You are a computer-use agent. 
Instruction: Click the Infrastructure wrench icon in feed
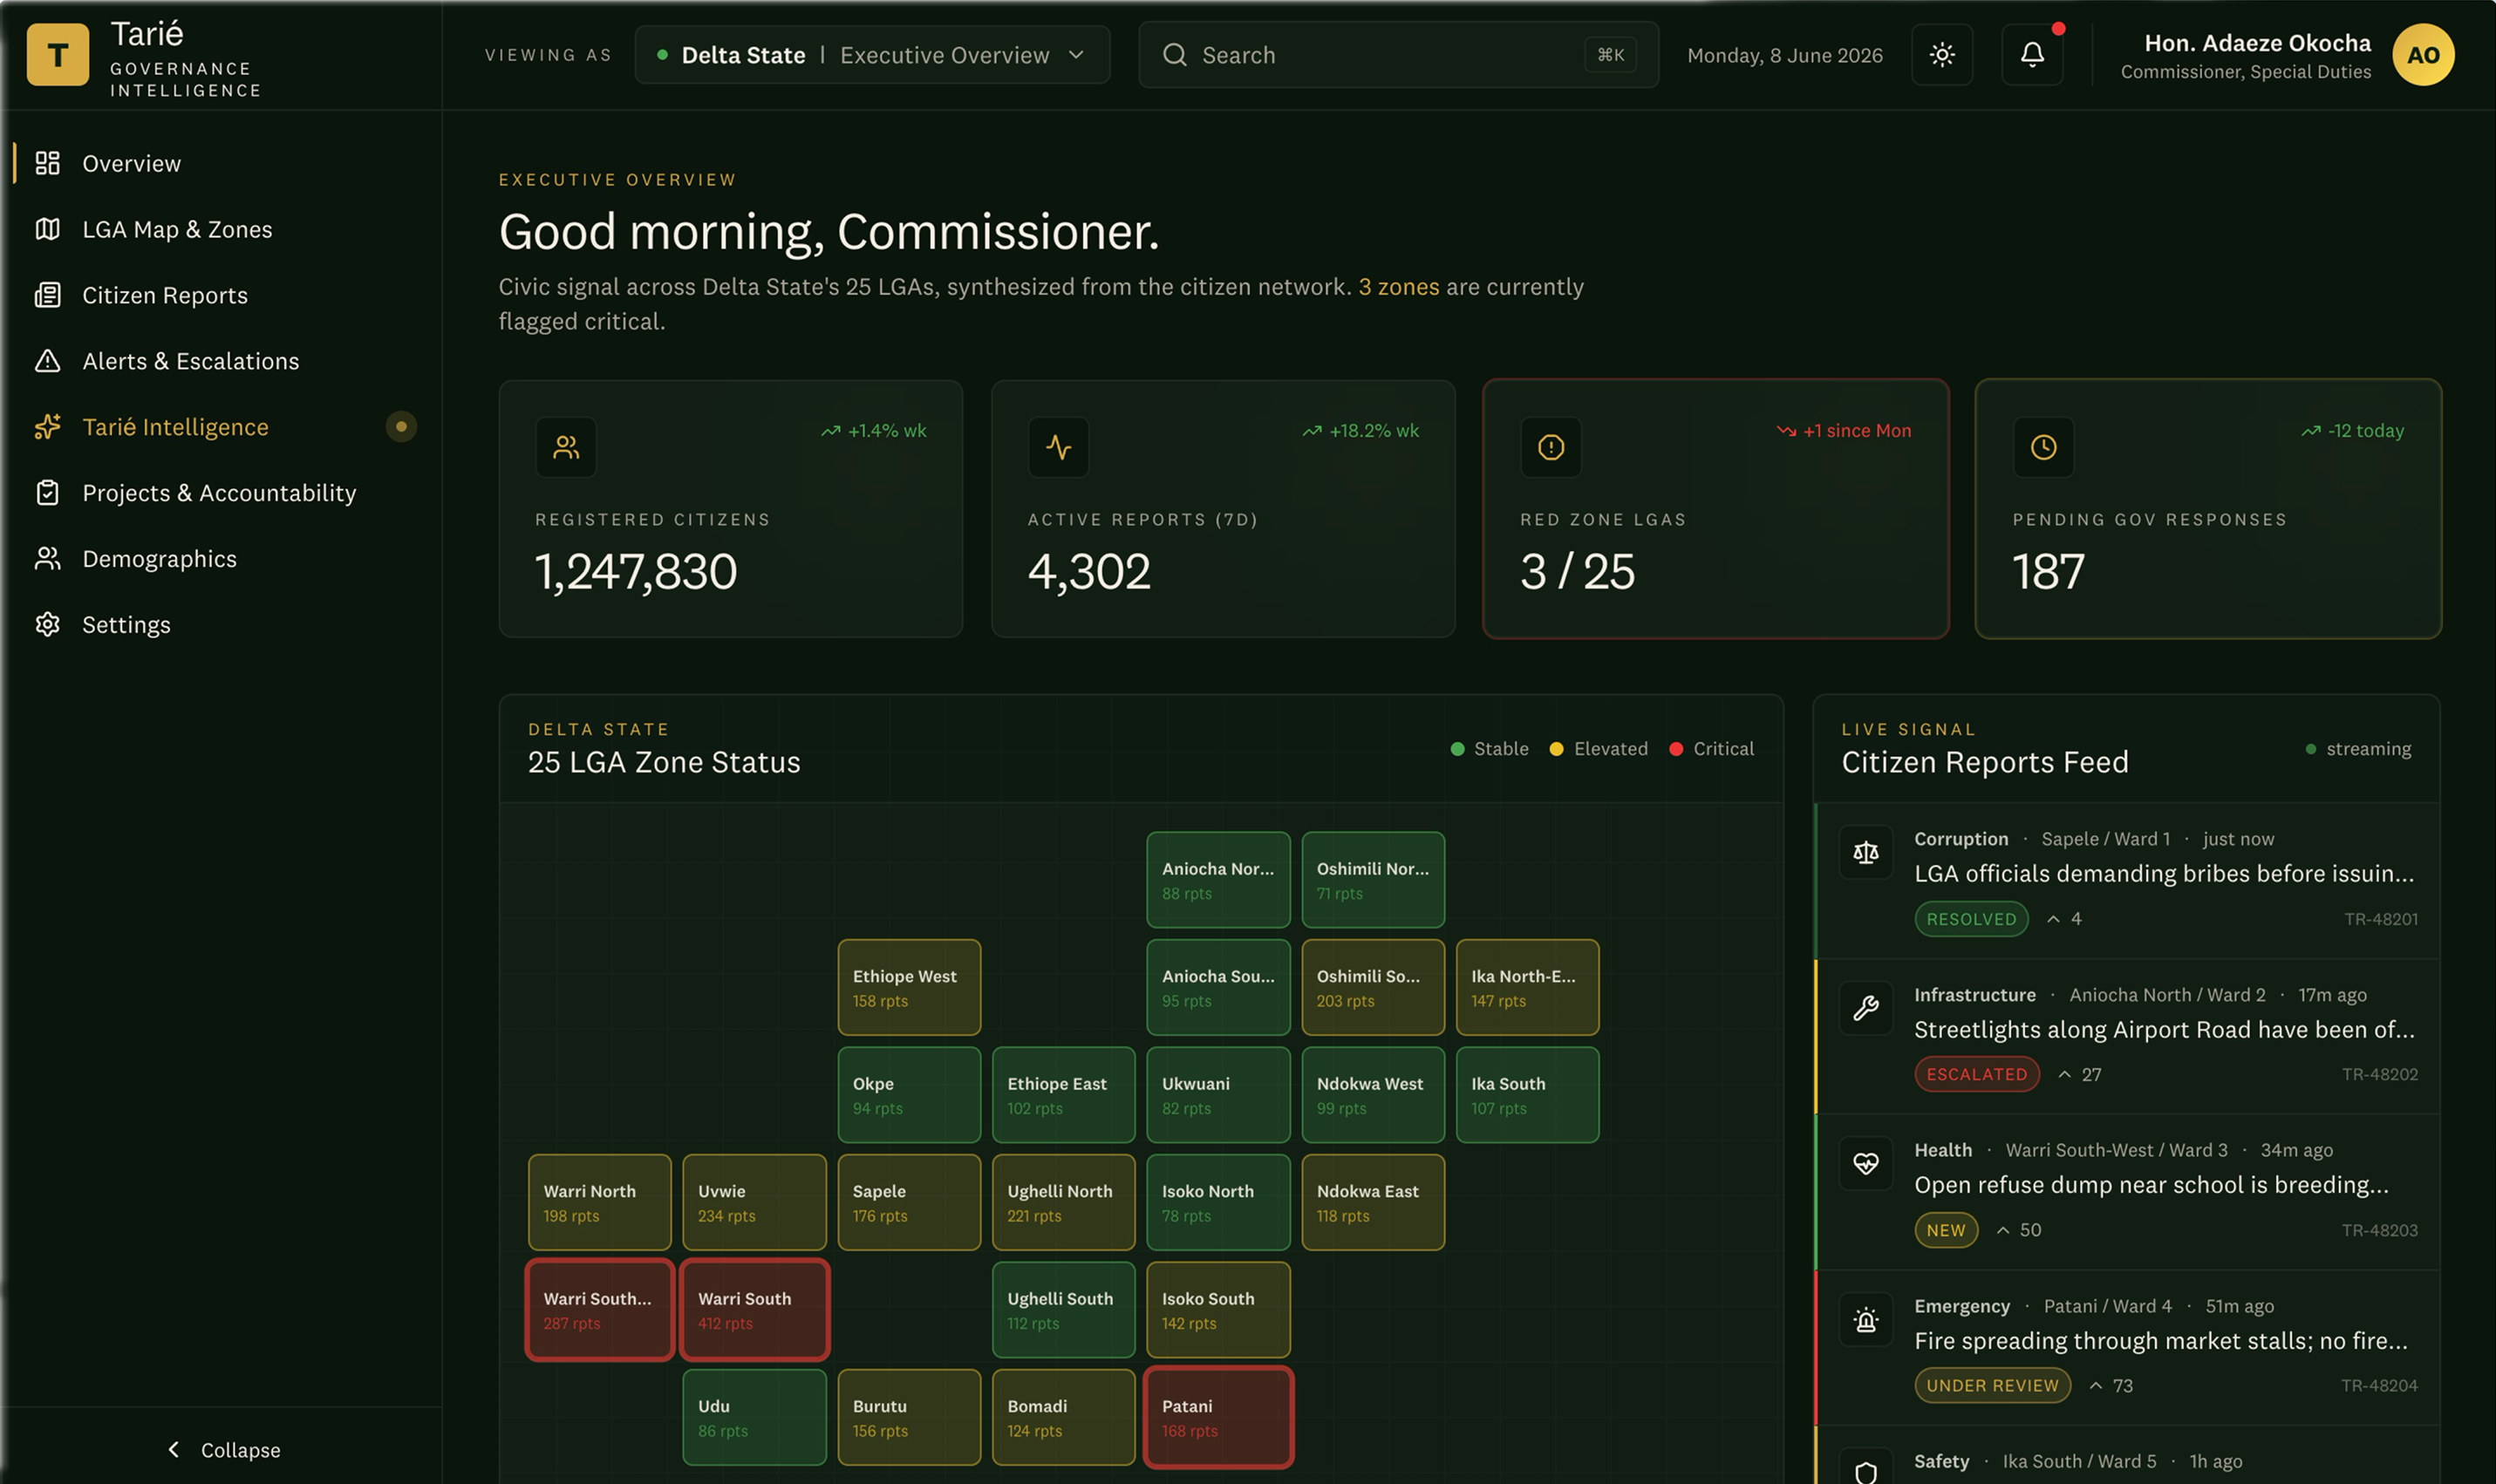point(1866,1008)
